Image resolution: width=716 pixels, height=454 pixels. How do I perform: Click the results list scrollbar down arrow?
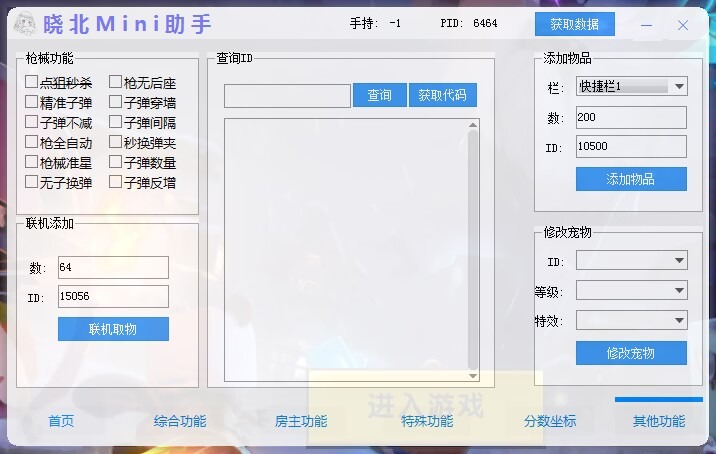(x=473, y=376)
